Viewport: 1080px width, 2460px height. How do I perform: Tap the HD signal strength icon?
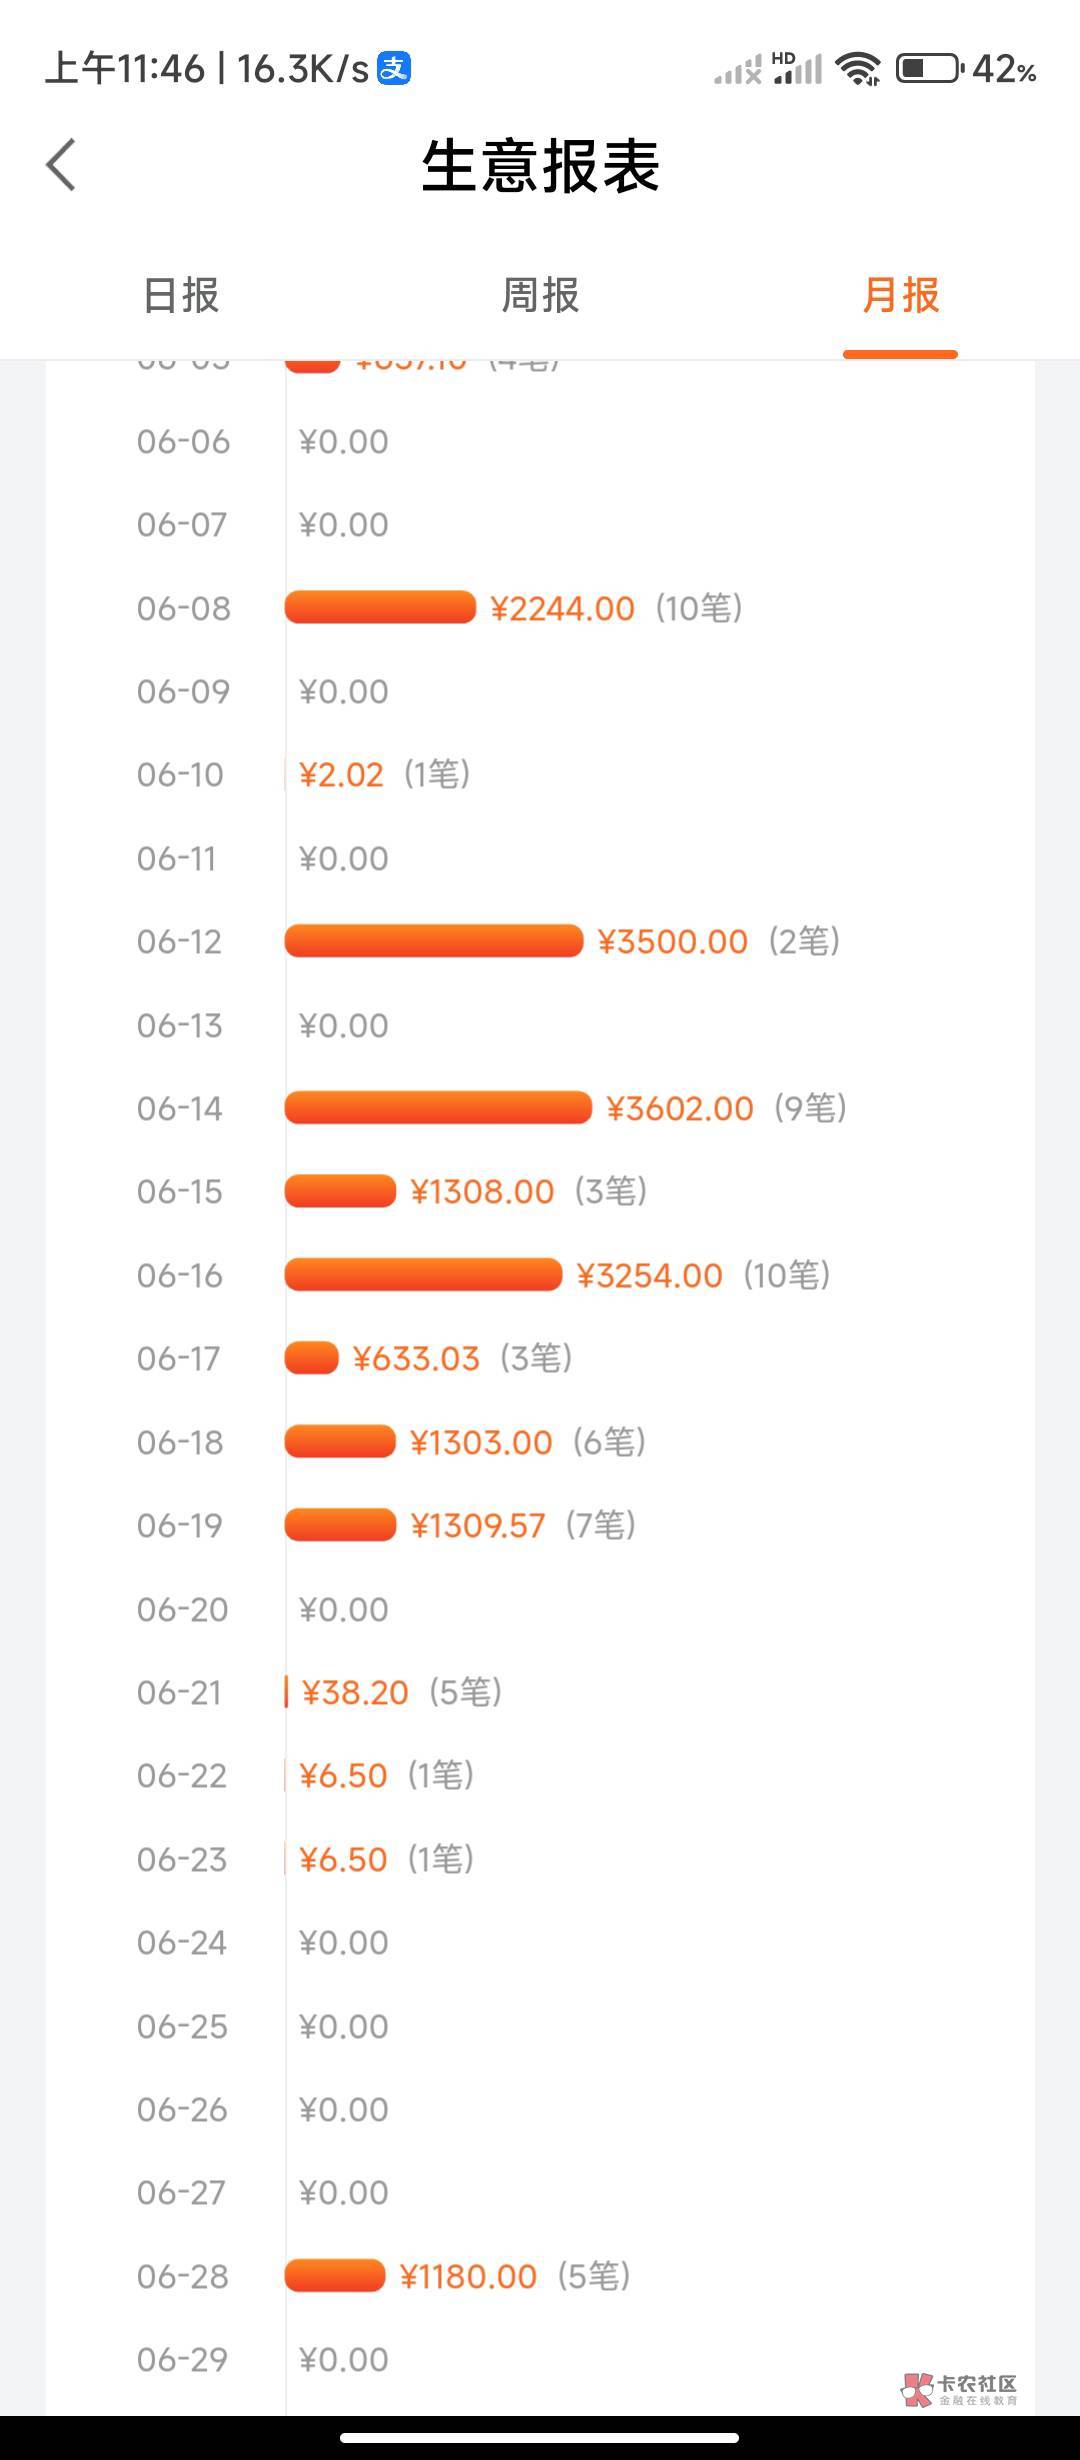point(797,69)
